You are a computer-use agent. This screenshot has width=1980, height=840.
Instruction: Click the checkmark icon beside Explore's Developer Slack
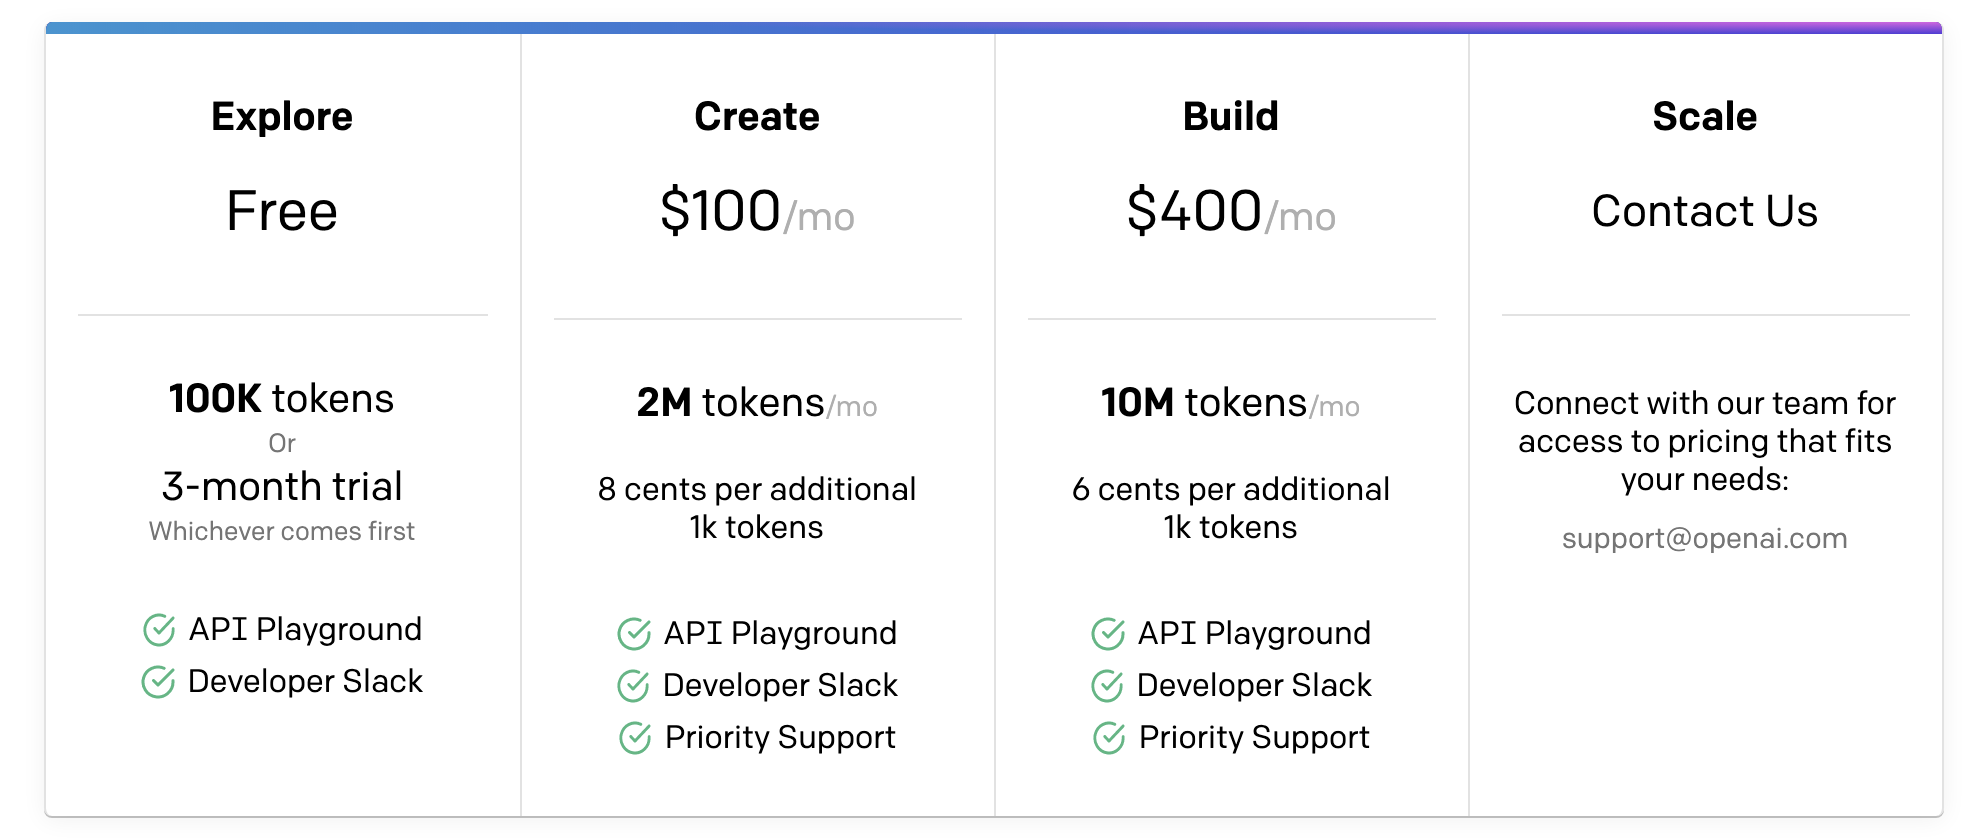(158, 682)
